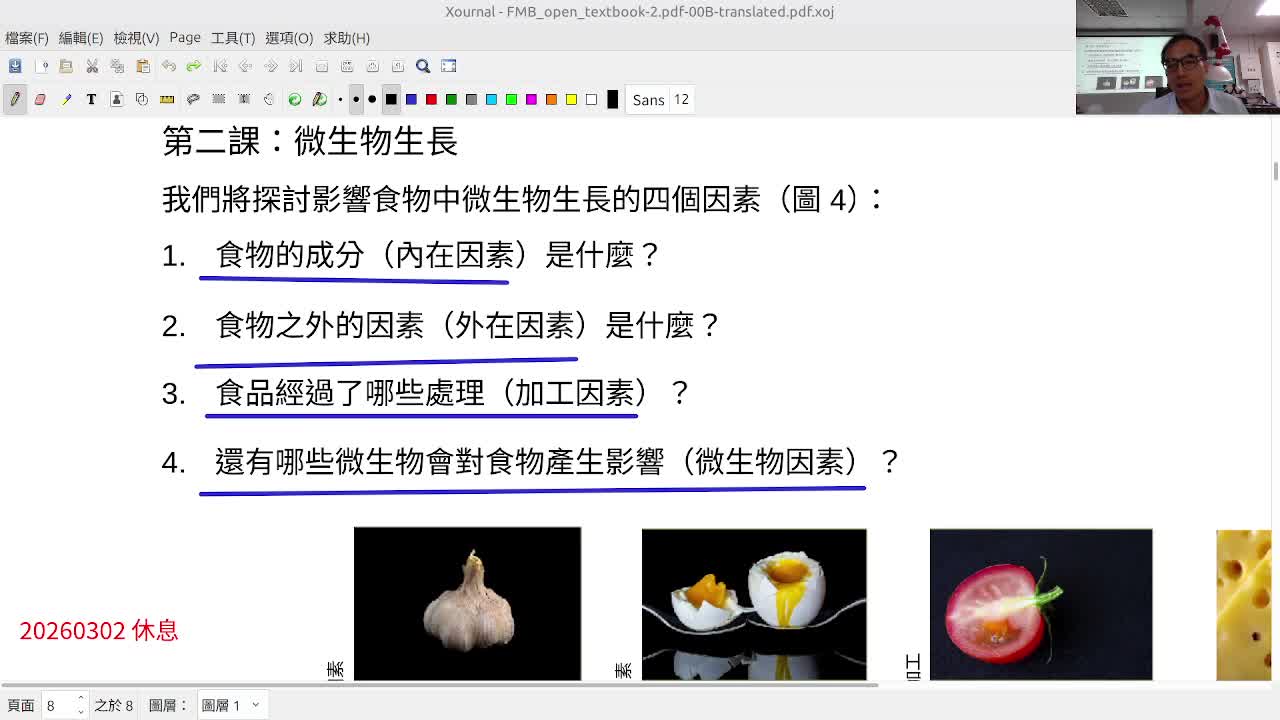Click the garlic image in the document
1280x720 pixels.
(x=467, y=604)
